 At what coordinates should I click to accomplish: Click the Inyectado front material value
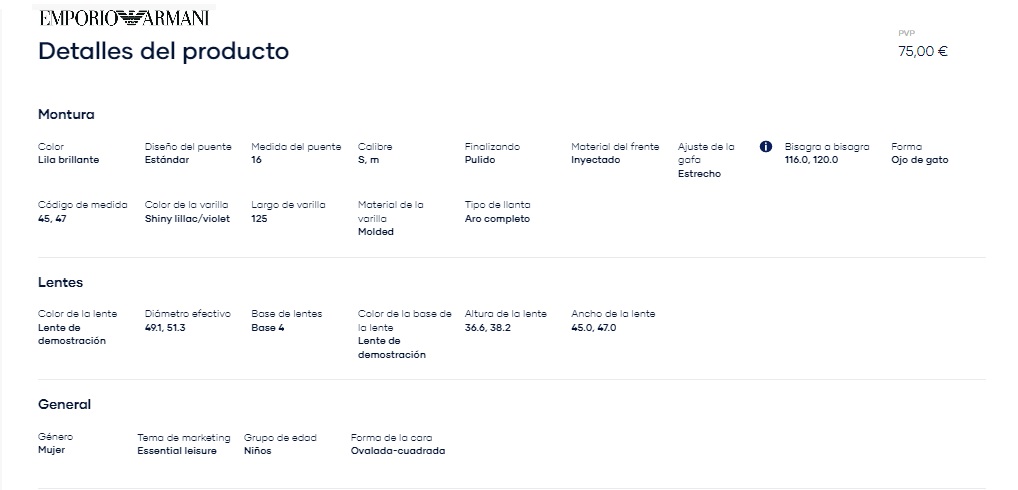point(595,160)
